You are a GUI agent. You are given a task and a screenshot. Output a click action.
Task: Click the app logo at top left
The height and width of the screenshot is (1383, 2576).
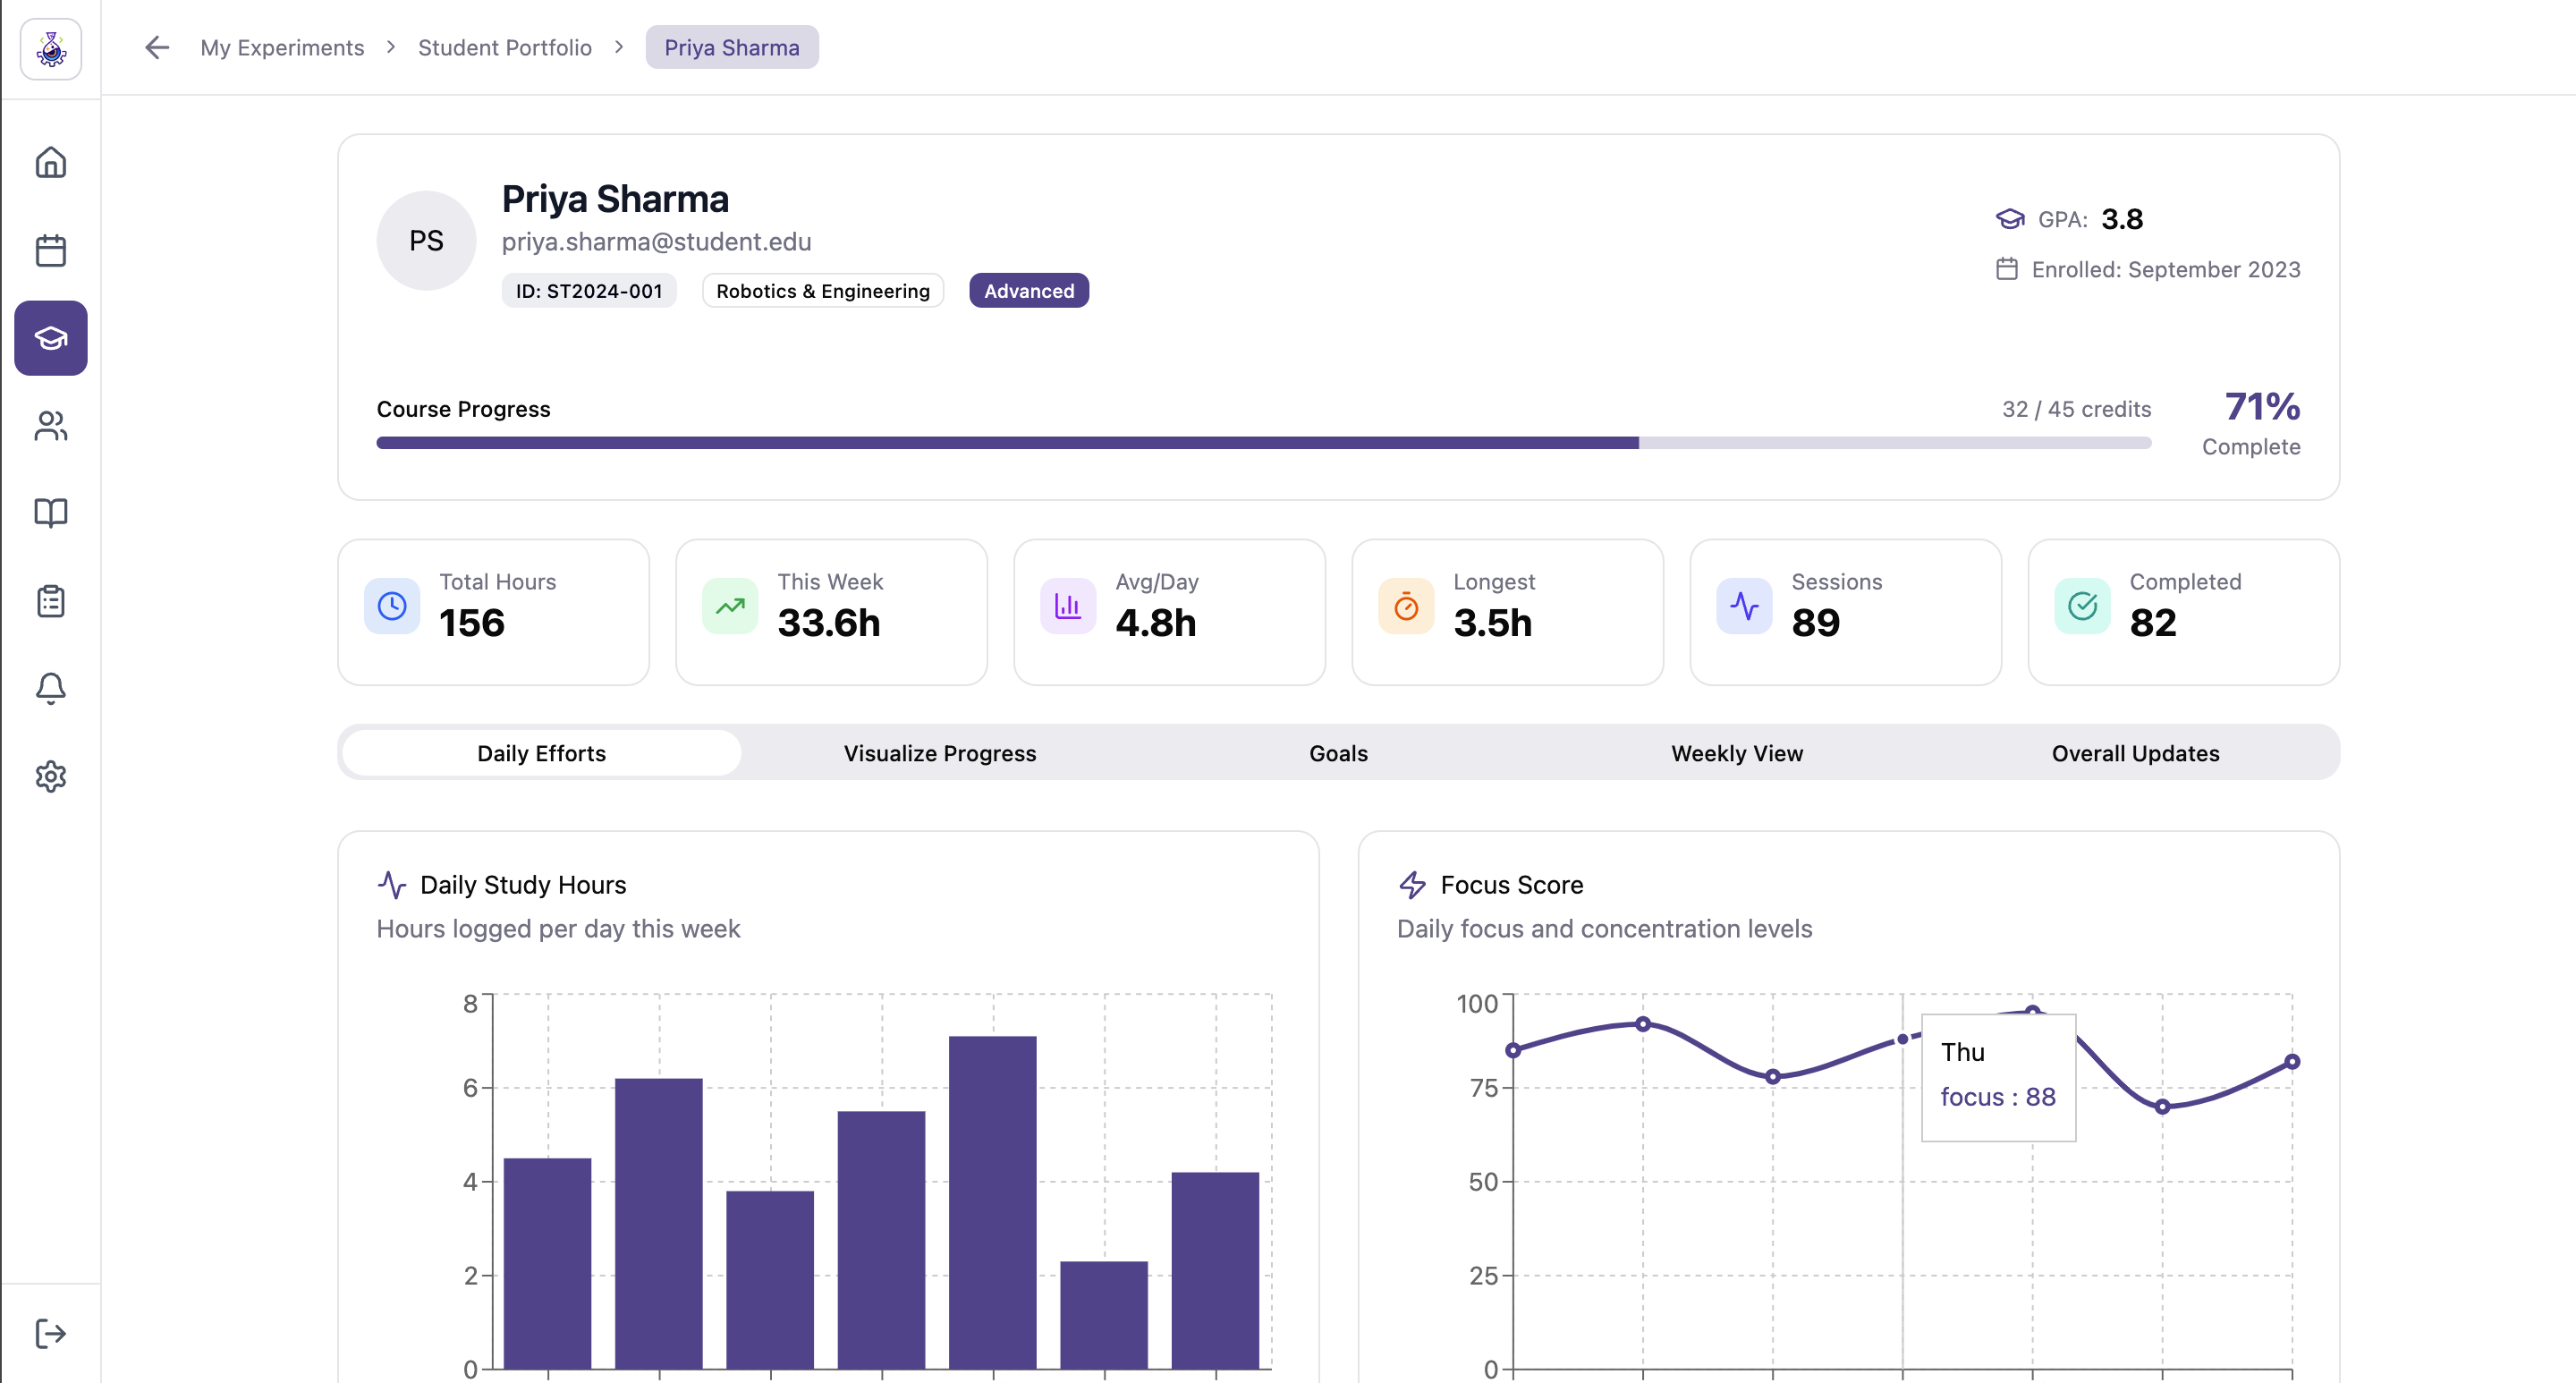(50, 48)
